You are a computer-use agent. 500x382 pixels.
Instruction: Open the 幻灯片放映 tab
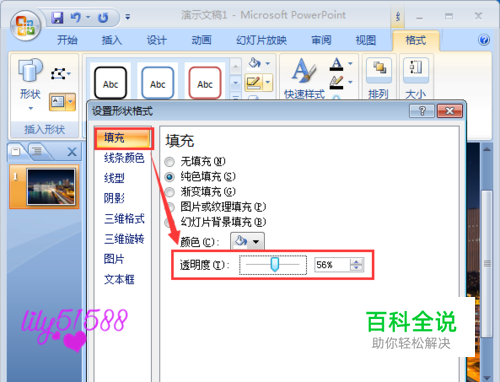click(261, 40)
